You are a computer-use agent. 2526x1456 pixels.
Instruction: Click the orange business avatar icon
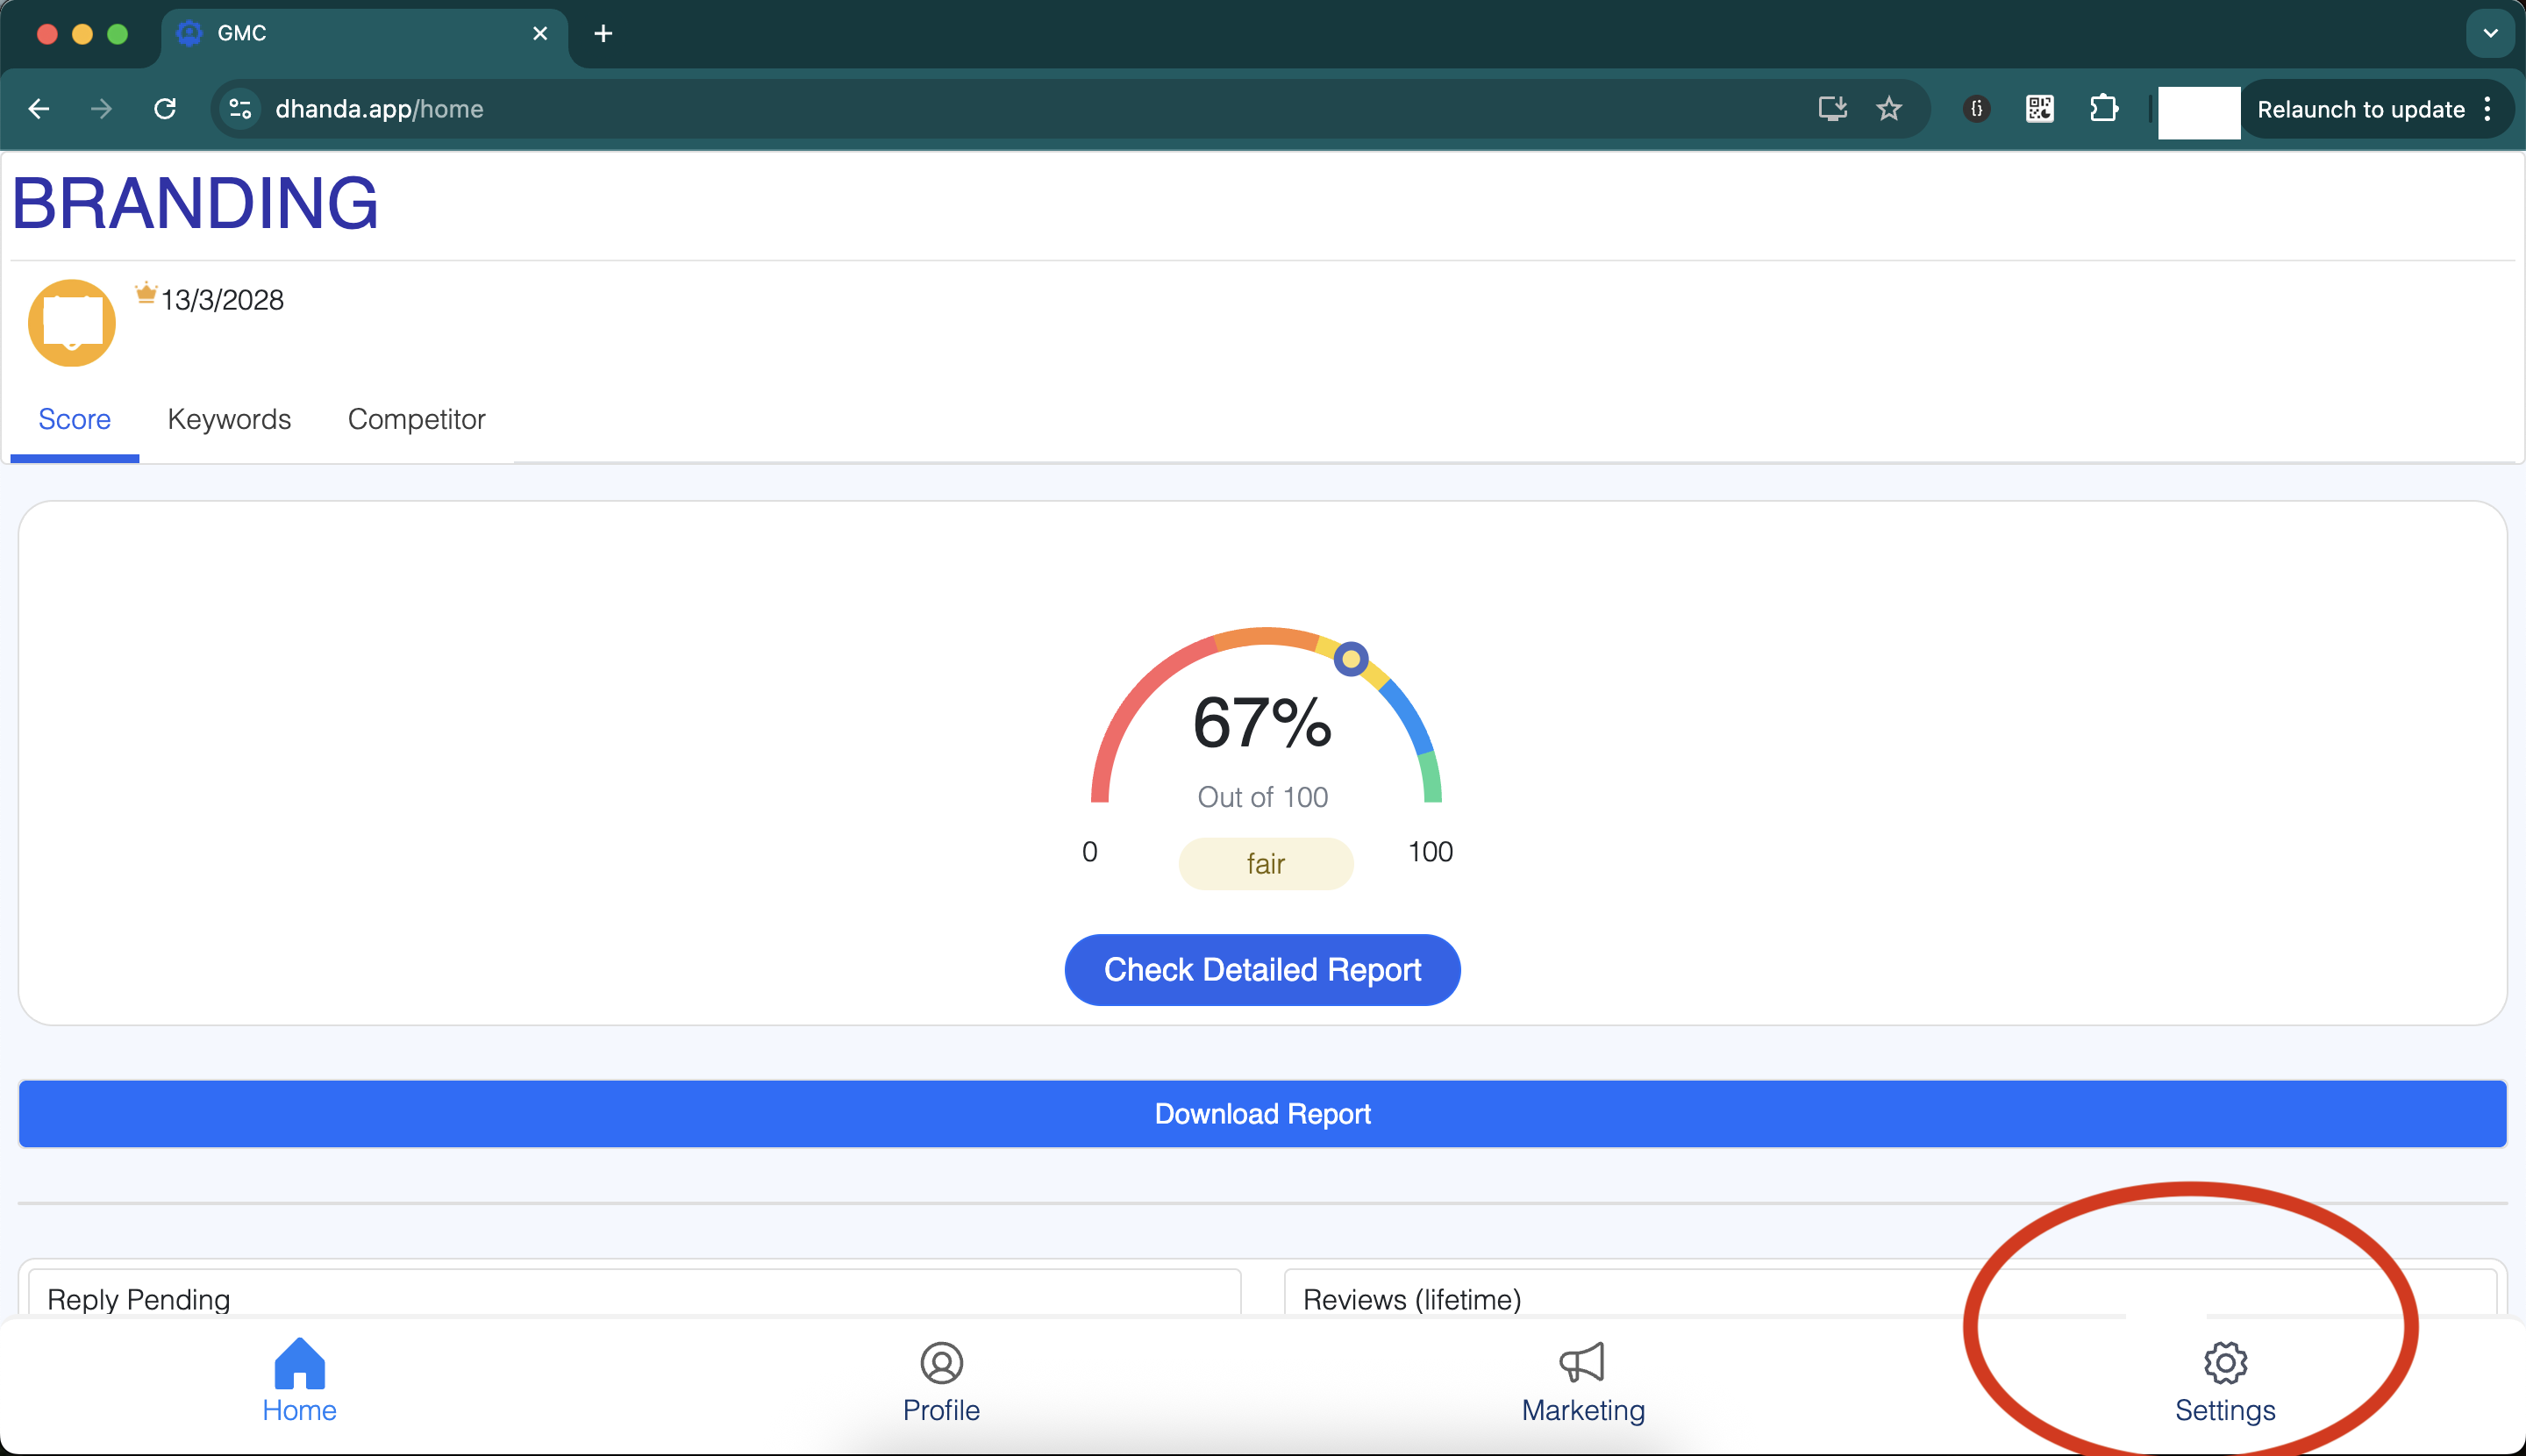click(x=72, y=323)
